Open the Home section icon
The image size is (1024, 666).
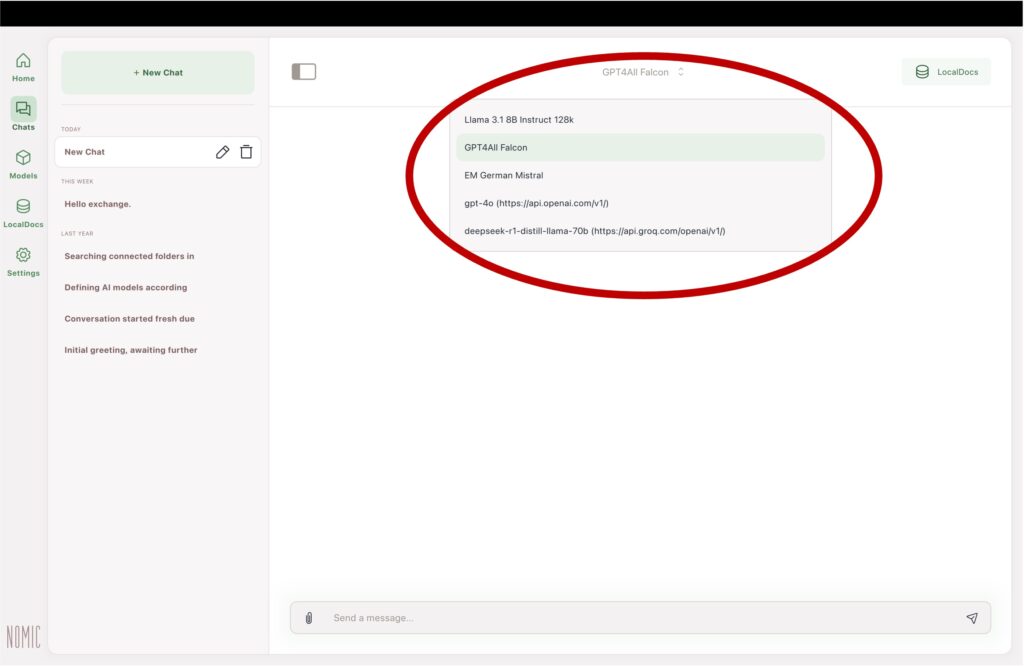pos(23,61)
